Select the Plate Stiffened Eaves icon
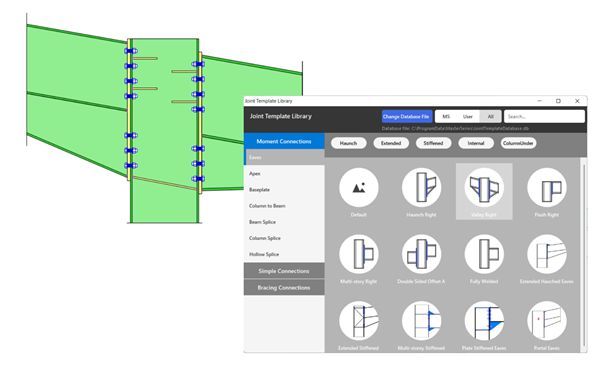 click(484, 321)
